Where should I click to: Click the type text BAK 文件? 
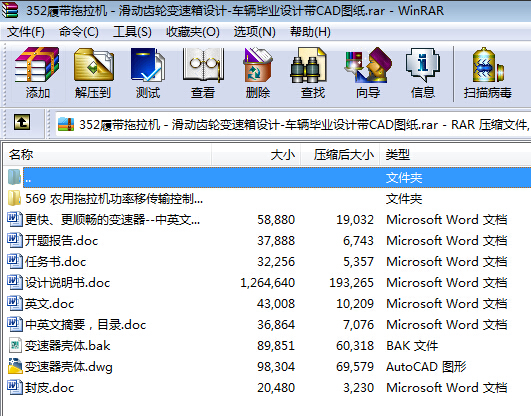coord(412,346)
